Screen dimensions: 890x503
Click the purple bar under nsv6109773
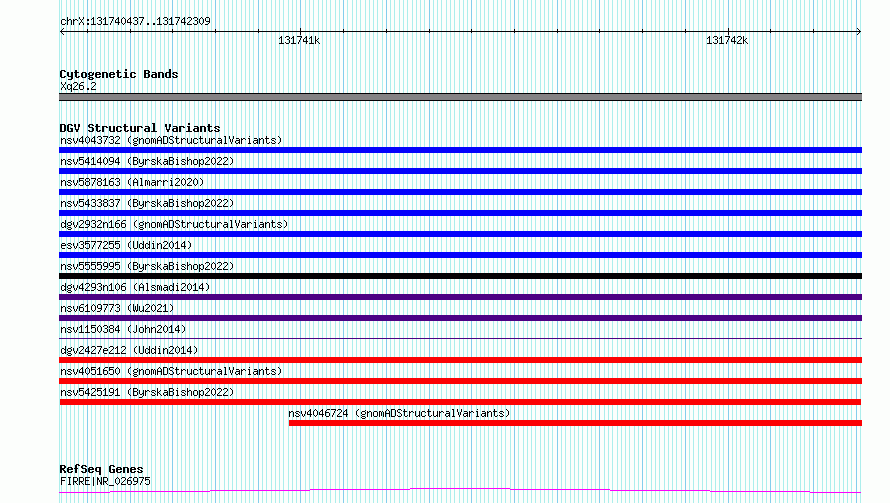click(x=460, y=318)
